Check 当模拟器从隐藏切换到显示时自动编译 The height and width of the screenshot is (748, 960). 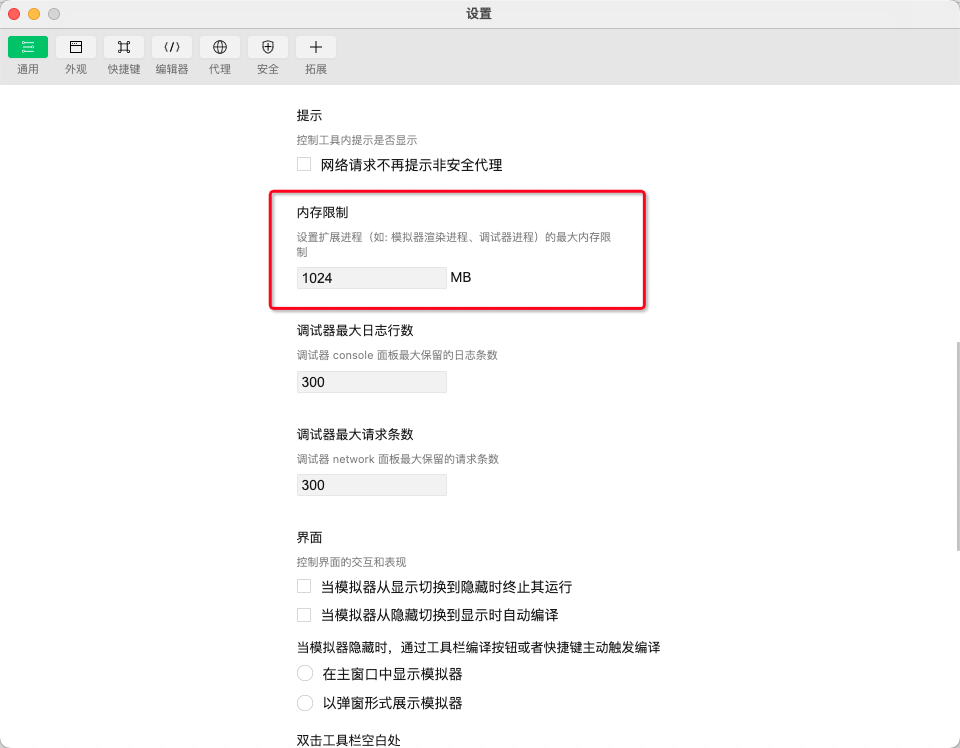304,615
